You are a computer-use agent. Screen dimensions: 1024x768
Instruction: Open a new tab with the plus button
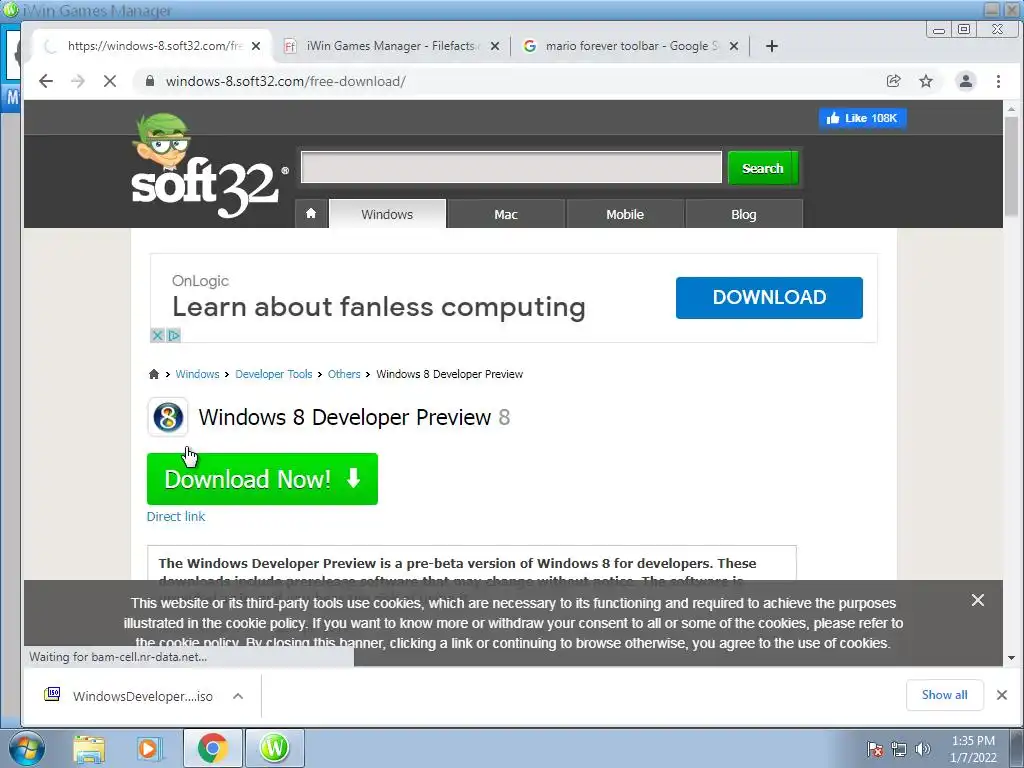point(772,46)
